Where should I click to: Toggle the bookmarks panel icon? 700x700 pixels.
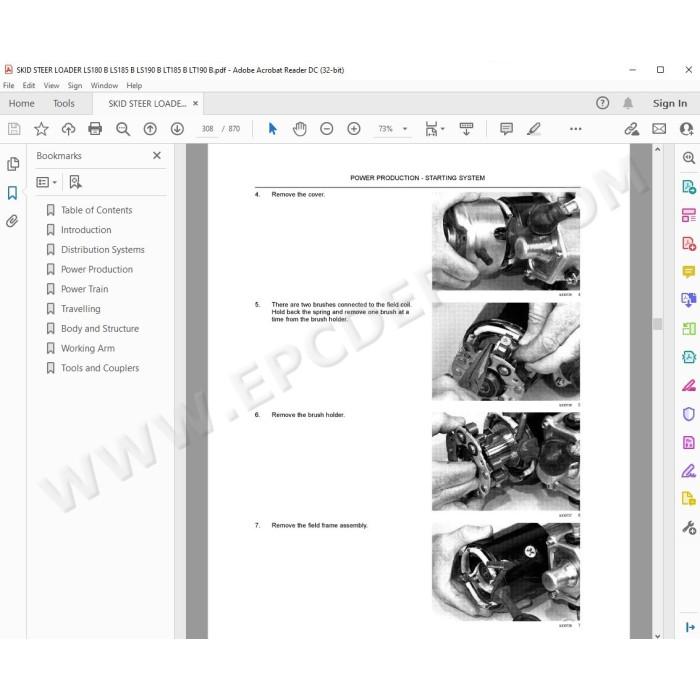12,193
